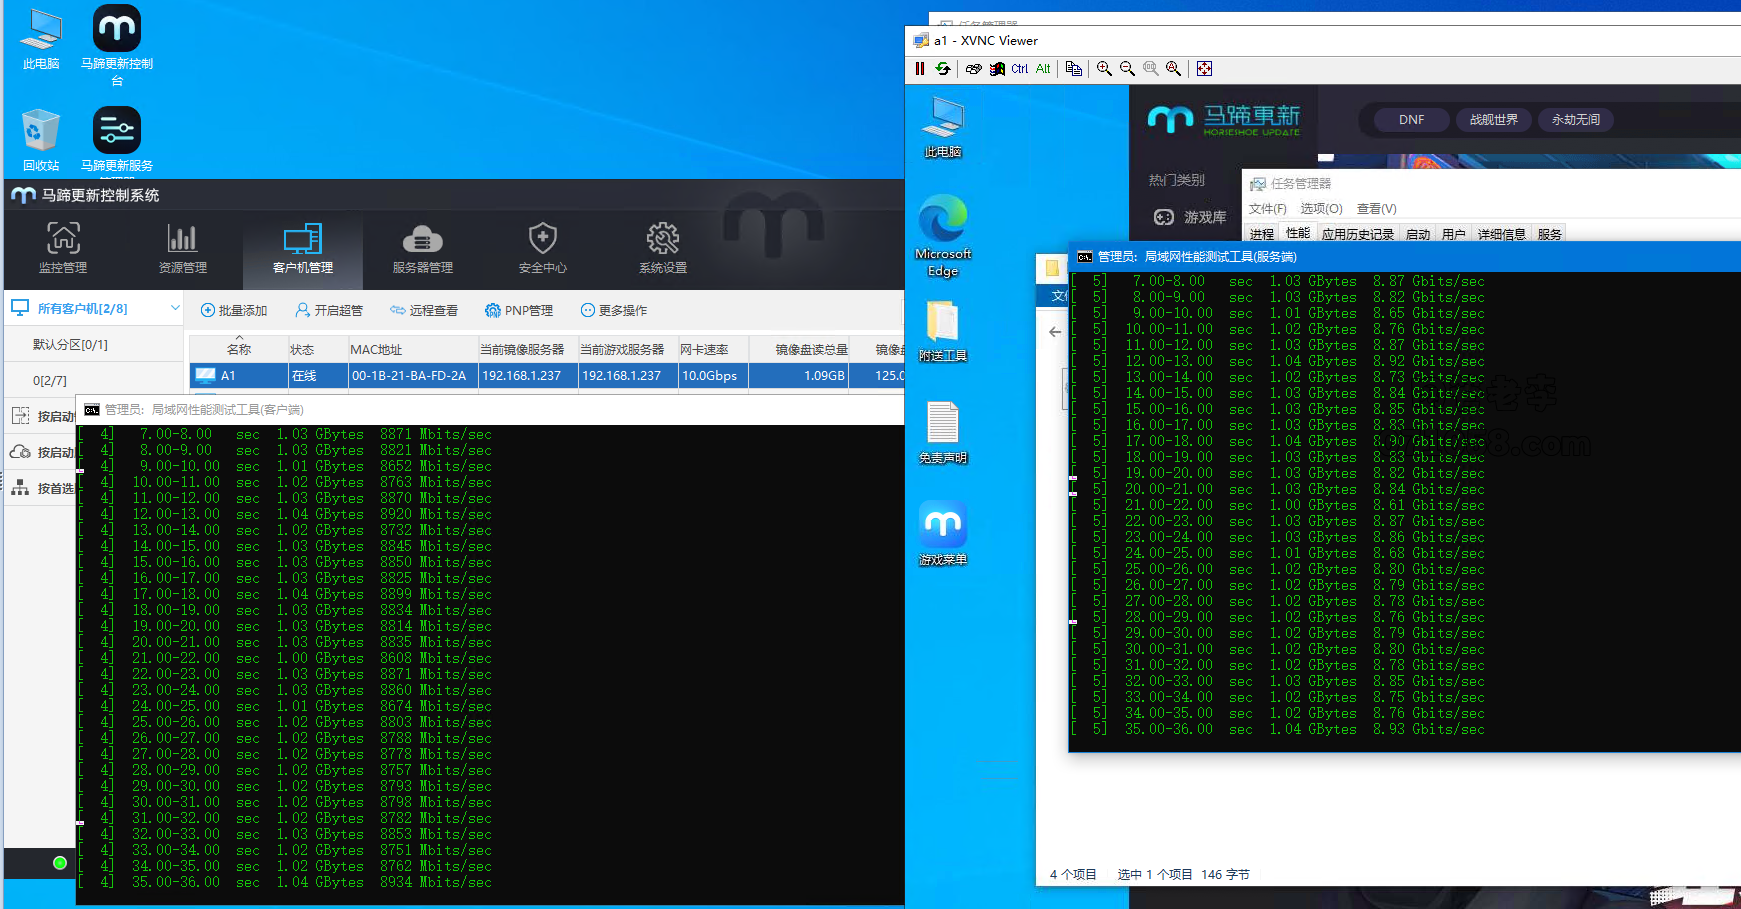Screen dimensions: 1741x909
Task: Click 批量添加 button
Action: pos(234,311)
